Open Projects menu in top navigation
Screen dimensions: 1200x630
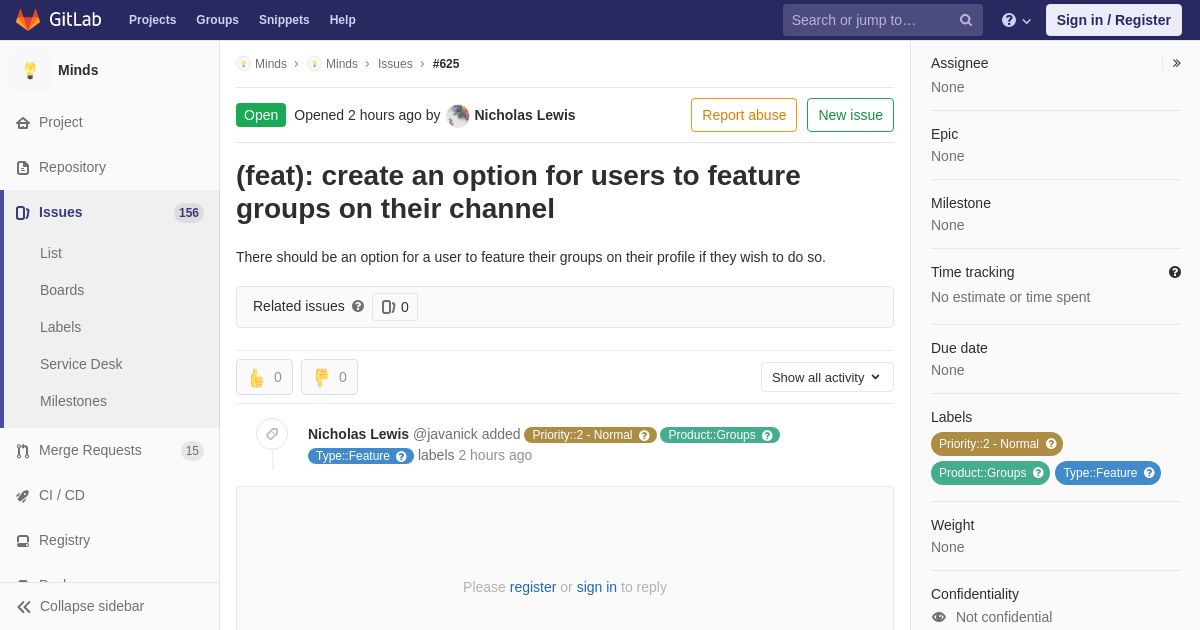(x=152, y=20)
